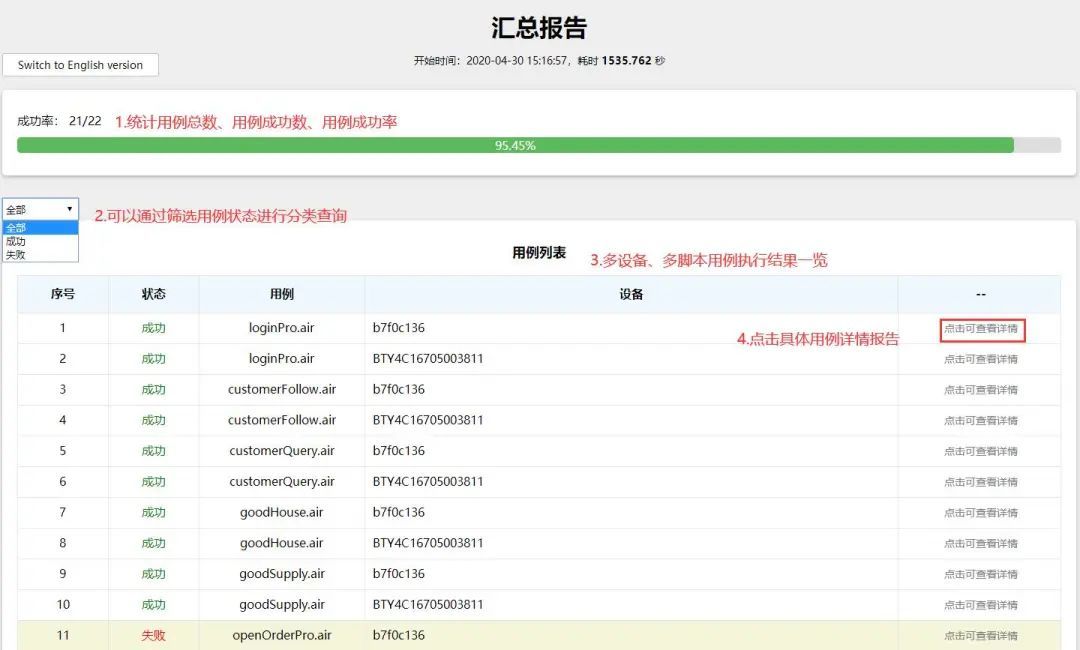This screenshot has height=650, width=1080.
Task: Open details link for row 3 customerFollow.air
Action: click(981, 390)
